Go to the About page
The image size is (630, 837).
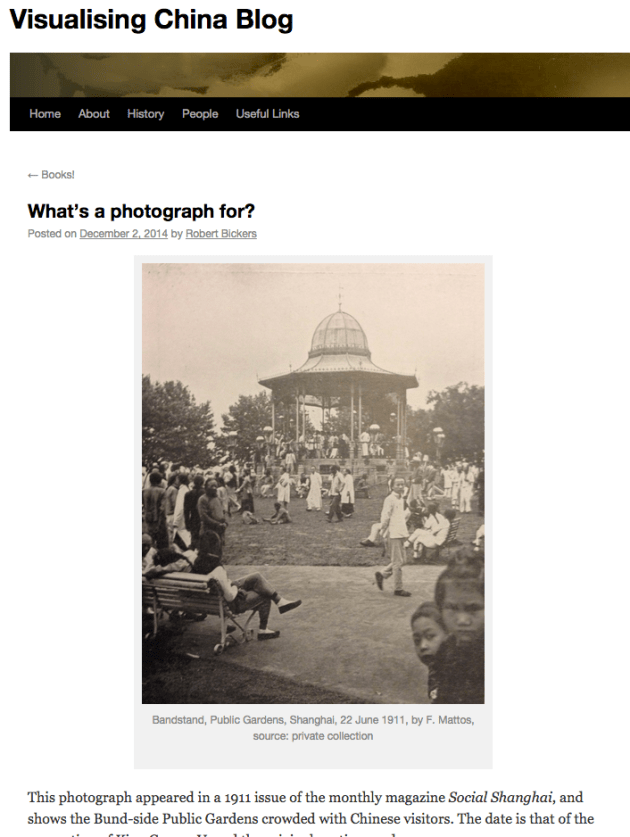(94, 114)
